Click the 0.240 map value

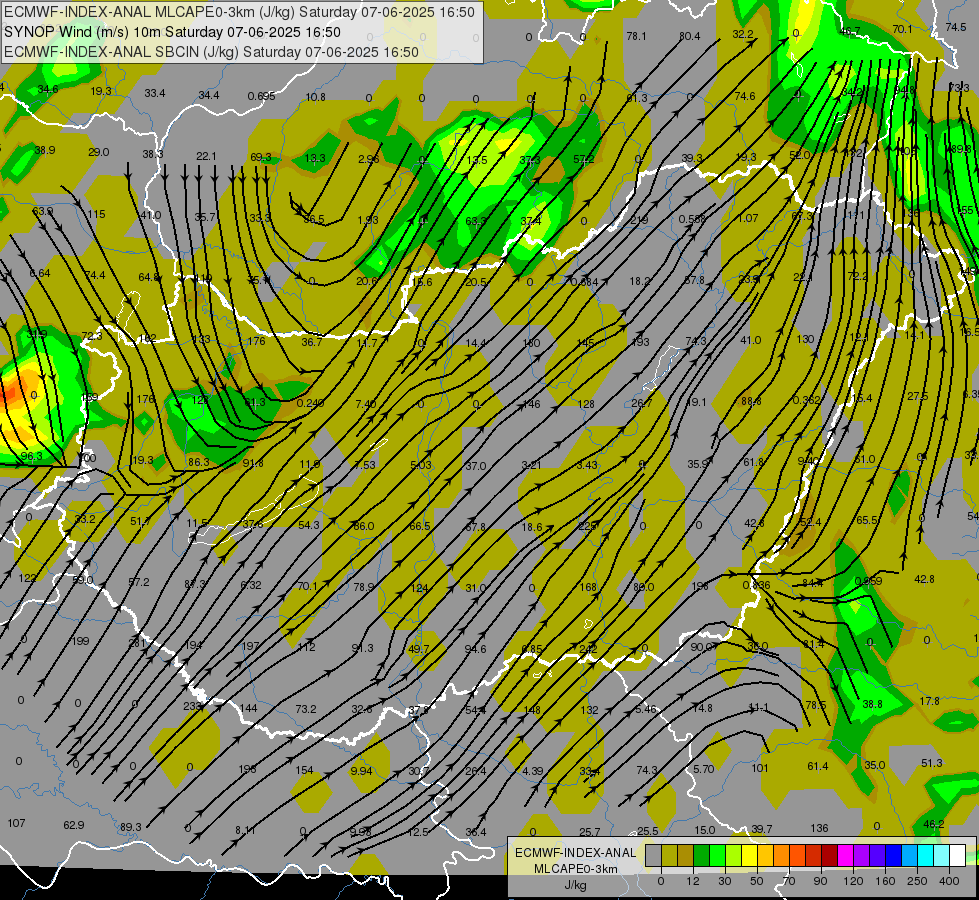click(310, 403)
